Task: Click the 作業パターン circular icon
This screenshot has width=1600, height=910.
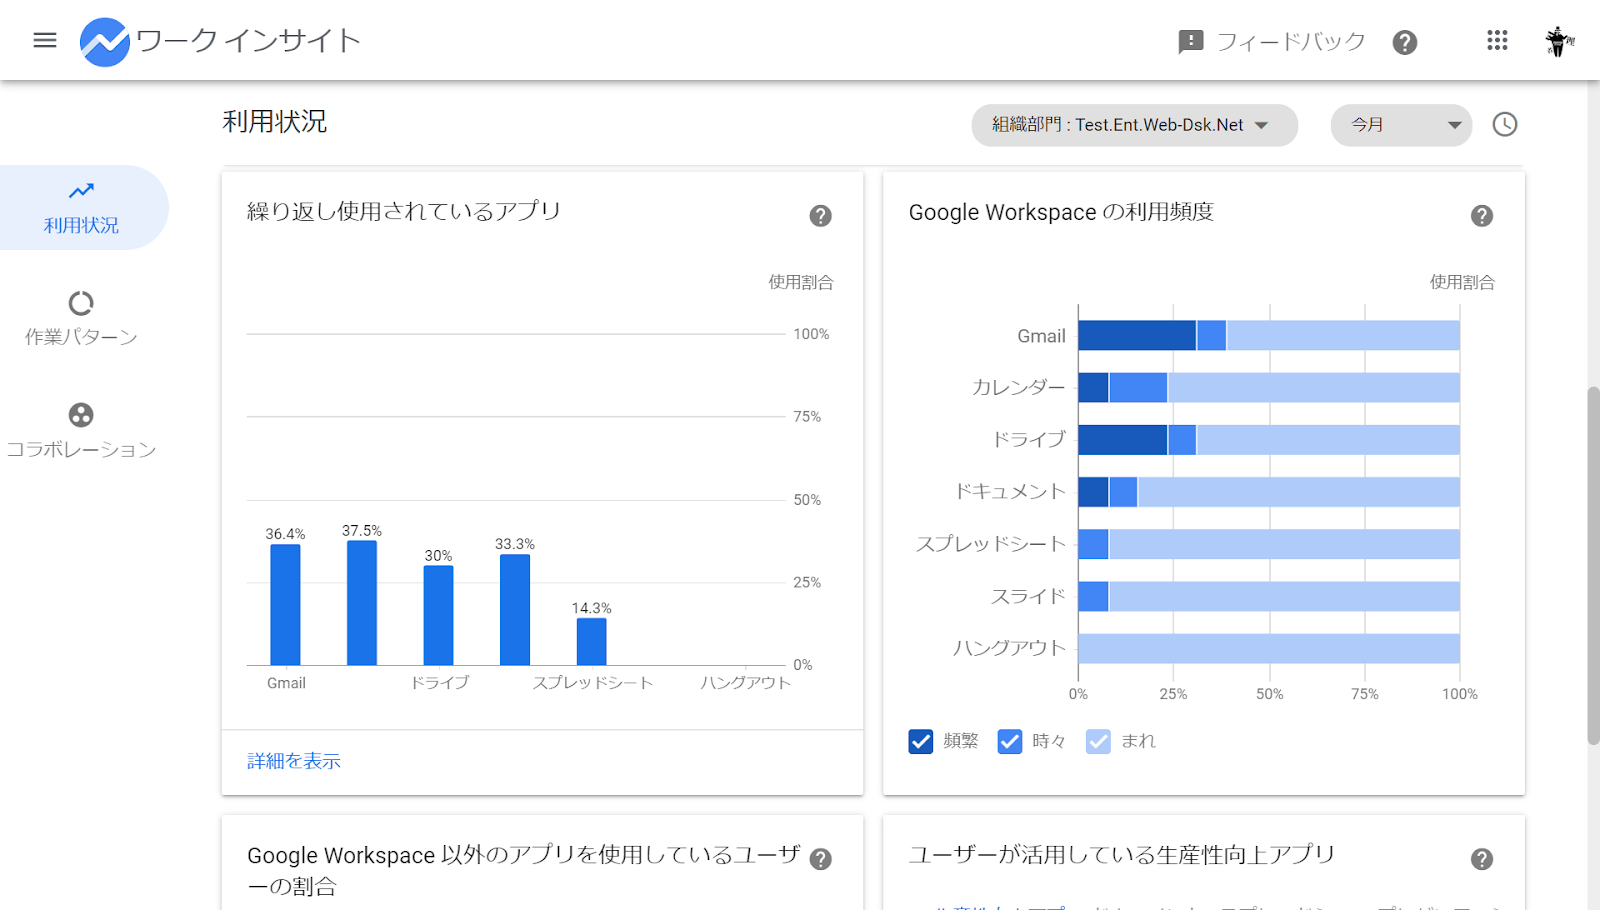Action: pyautogui.click(x=81, y=303)
